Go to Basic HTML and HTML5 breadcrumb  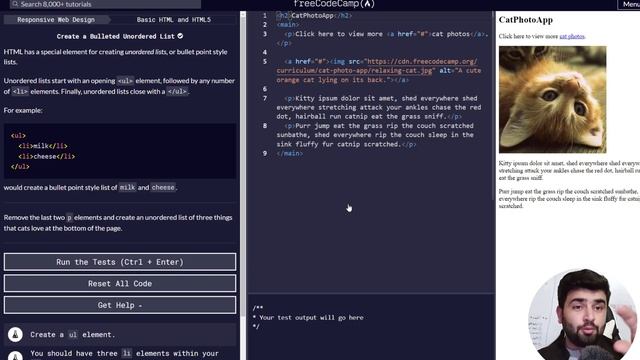pos(173,20)
